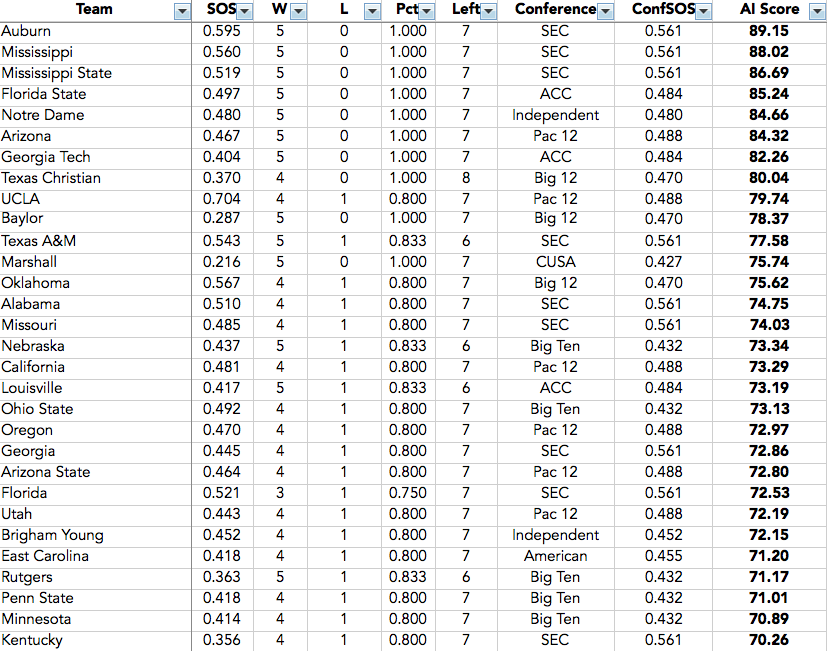
Task: Open the W column filter dropdown
Action: click(x=299, y=11)
